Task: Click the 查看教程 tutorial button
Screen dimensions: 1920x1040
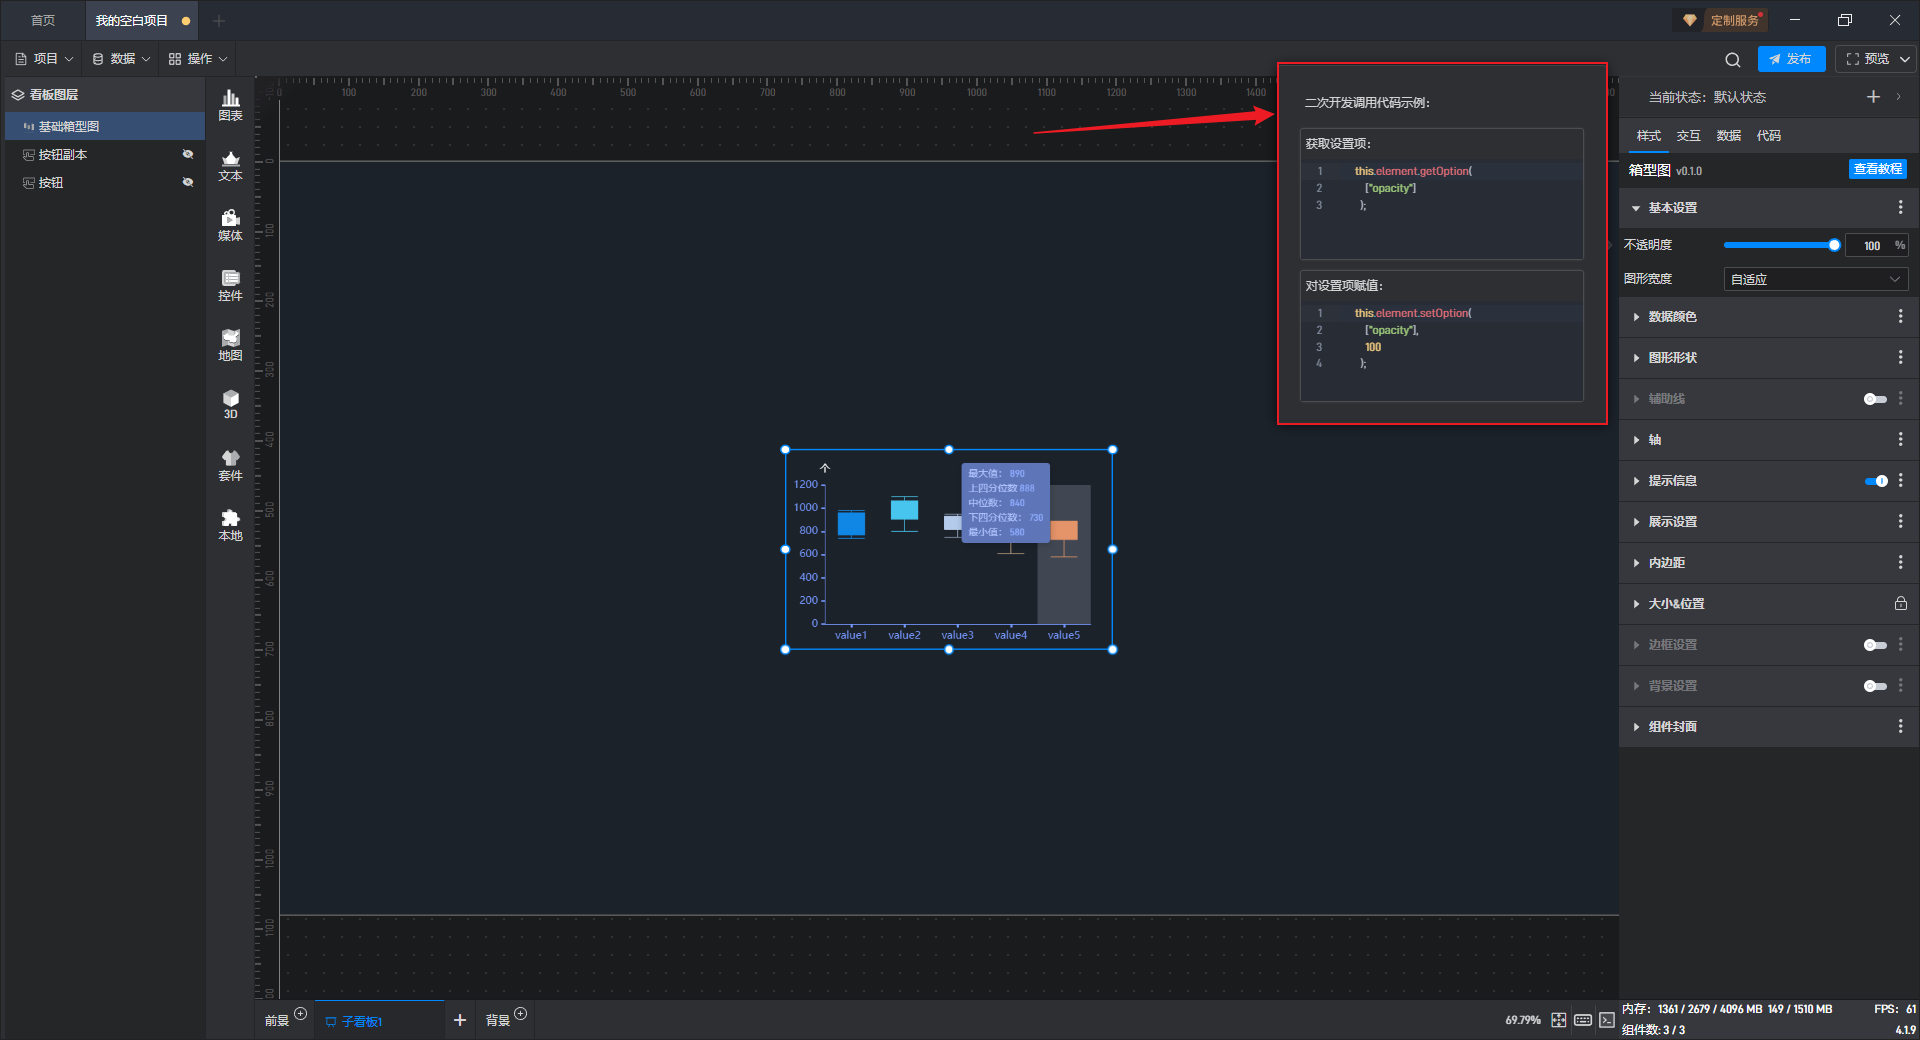Action: [x=1877, y=169]
